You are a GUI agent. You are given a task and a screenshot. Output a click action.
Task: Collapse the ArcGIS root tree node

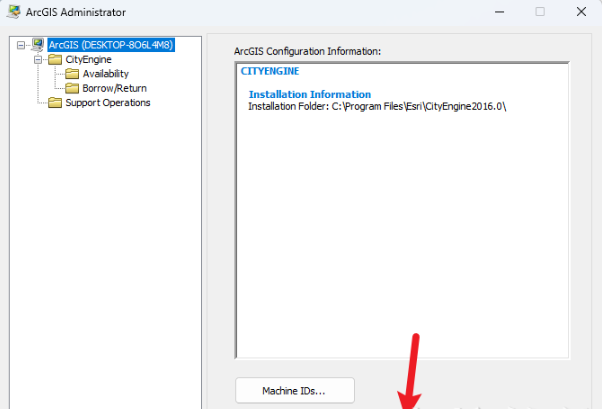[22, 45]
